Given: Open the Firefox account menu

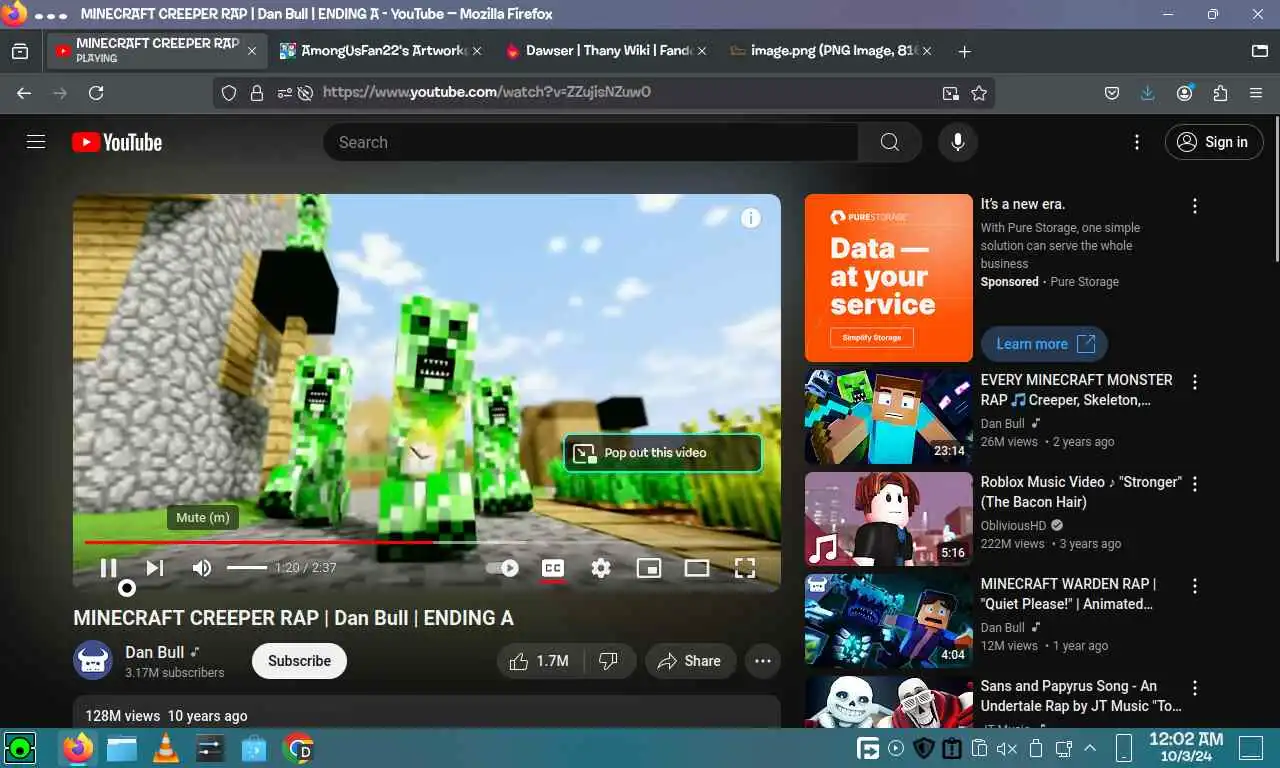Looking at the screenshot, I should click(1185, 93).
